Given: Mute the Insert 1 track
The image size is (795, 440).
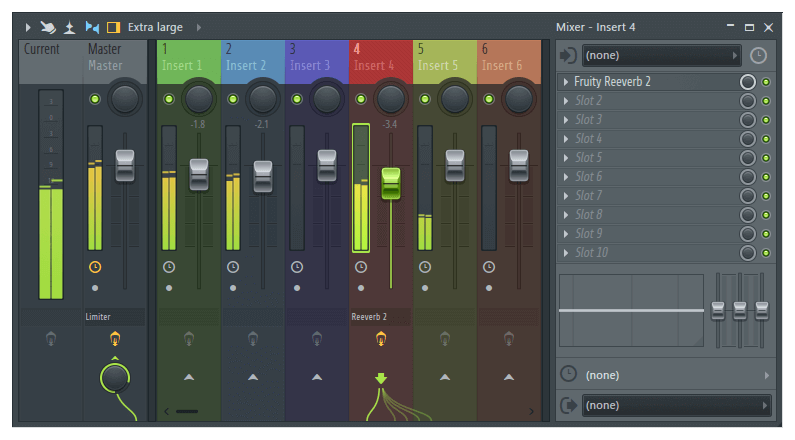Looking at the screenshot, I should coord(168,99).
